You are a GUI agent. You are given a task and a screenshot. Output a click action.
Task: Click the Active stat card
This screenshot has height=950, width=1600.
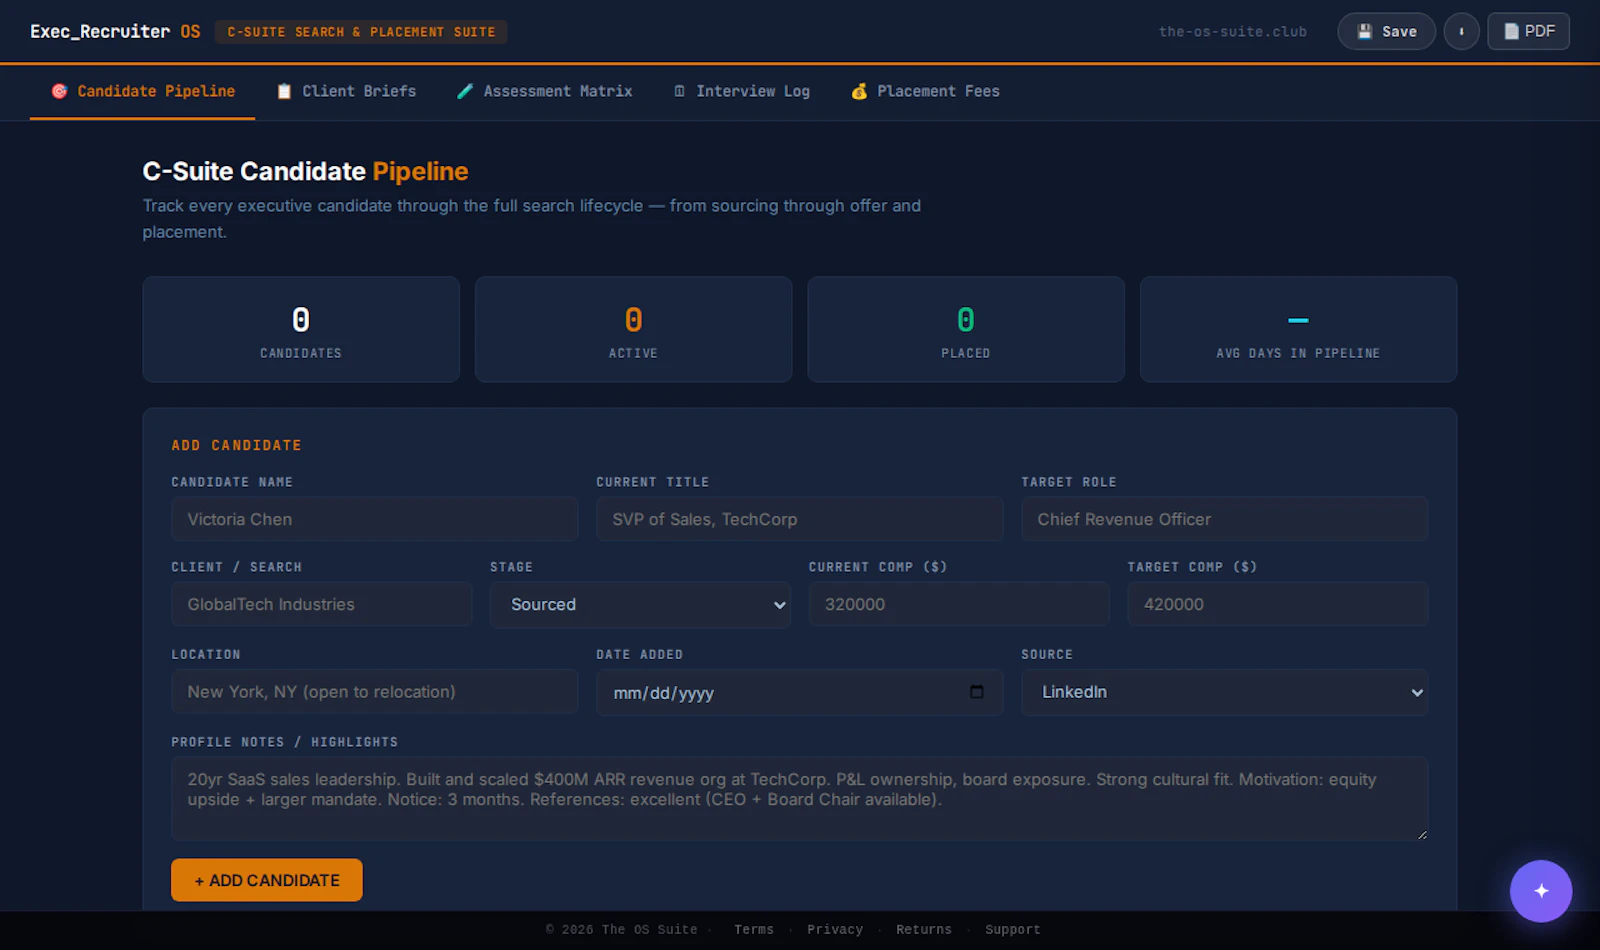[633, 329]
